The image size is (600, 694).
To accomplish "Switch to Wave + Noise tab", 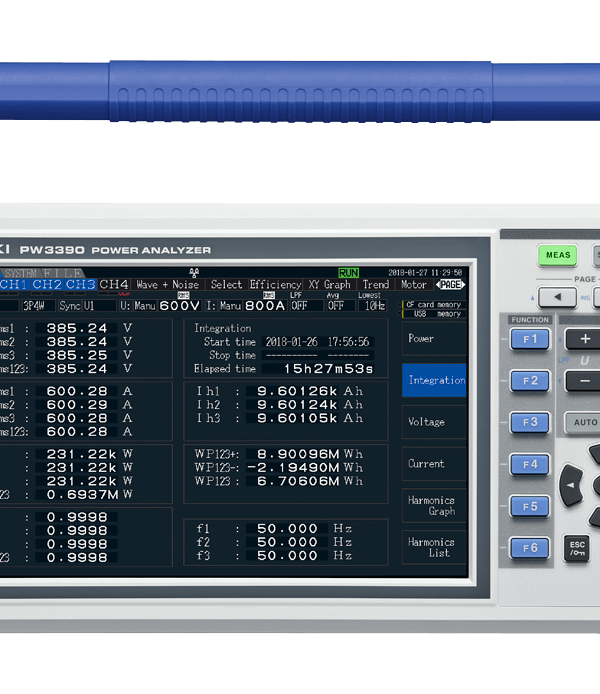I will 167,285.
